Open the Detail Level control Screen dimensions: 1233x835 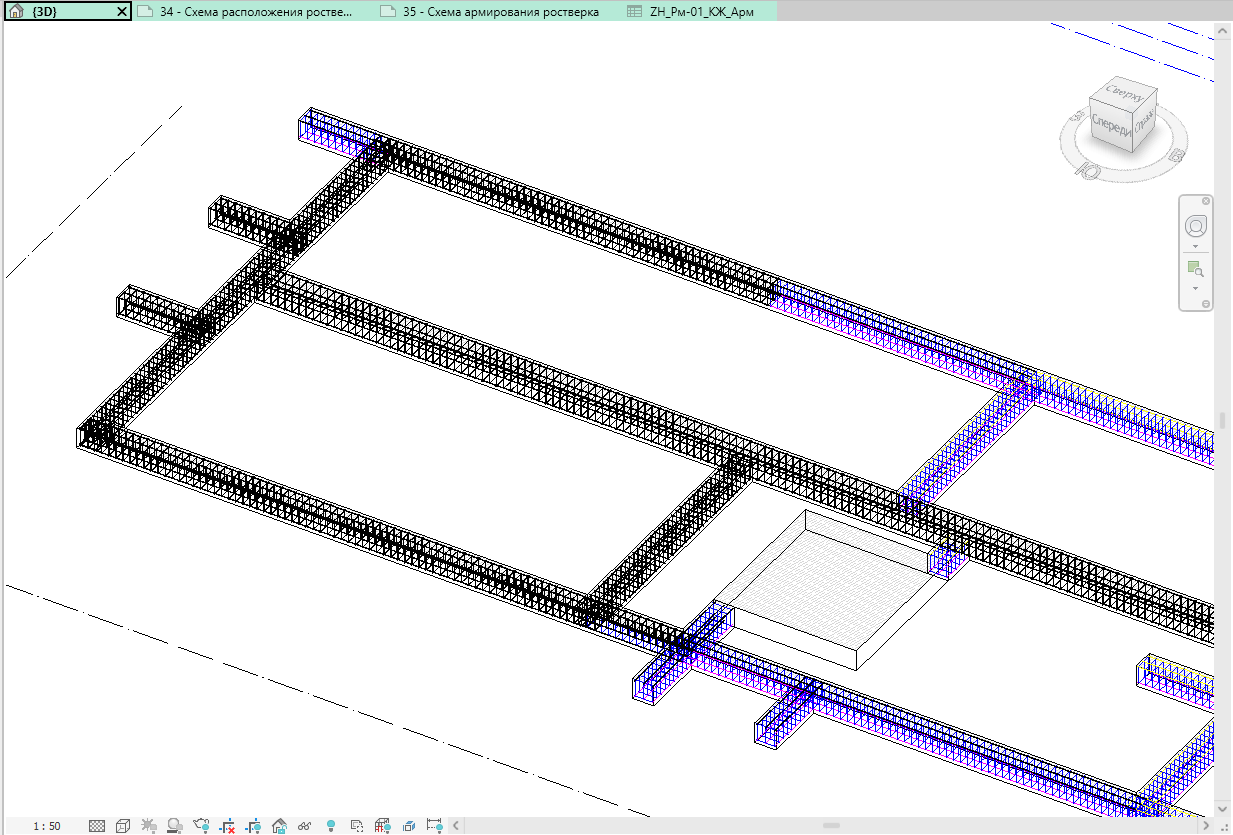point(97,826)
